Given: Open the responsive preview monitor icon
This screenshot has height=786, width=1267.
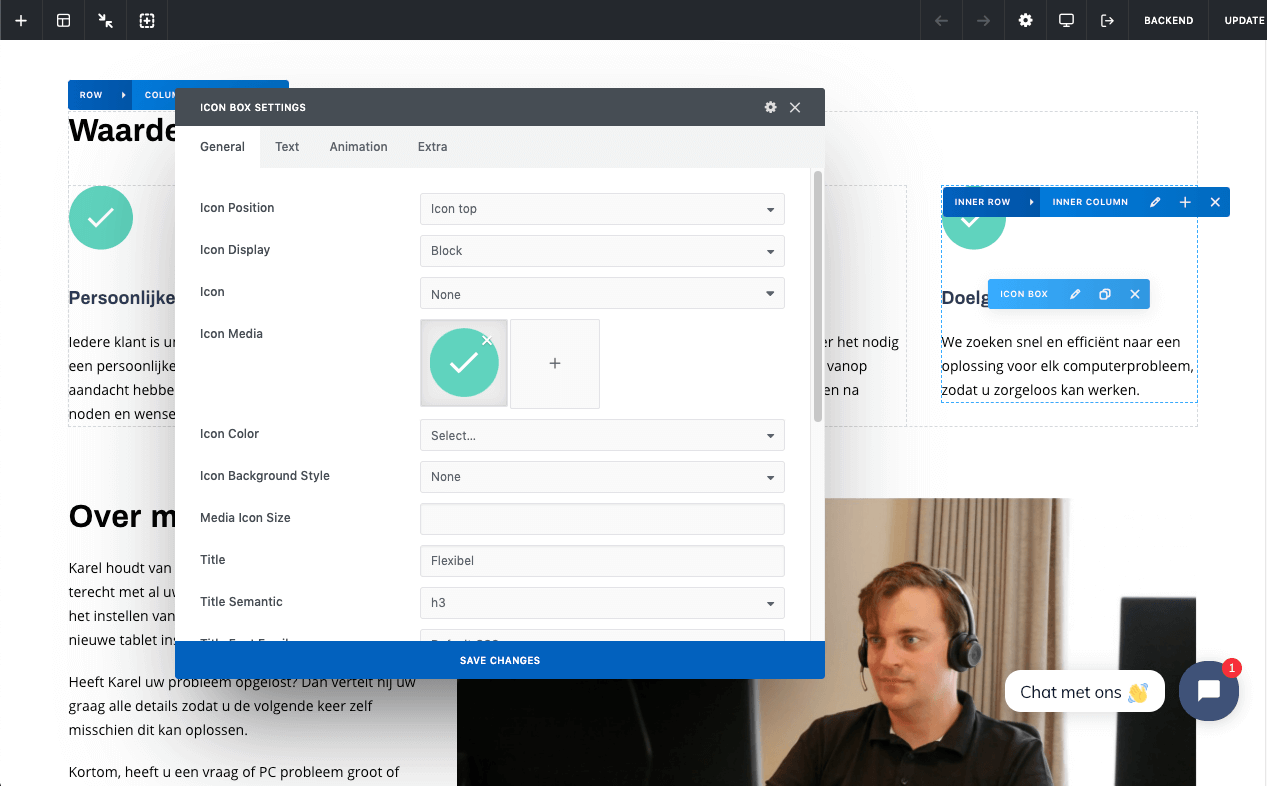Looking at the screenshot, I should (1067, 20).
